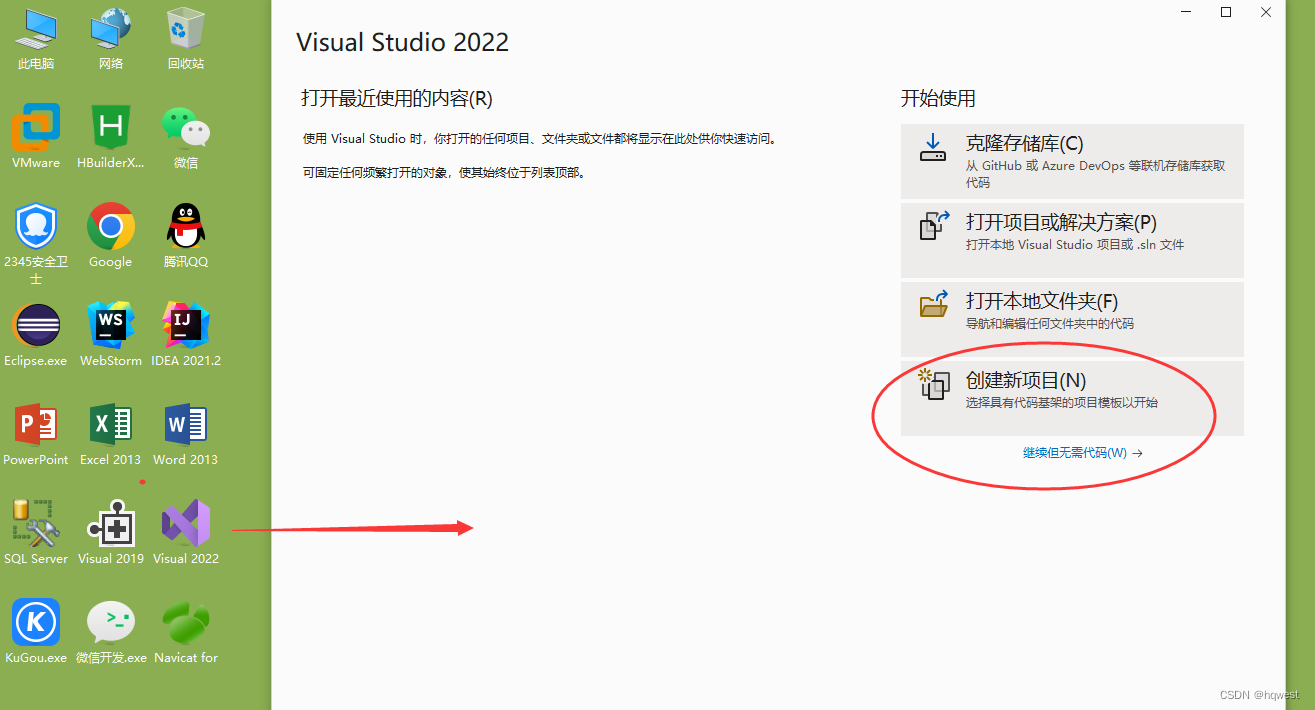The width and height of the screenshot is (1315, 710).
Task: Open the PowerPoint desktop shortcut
Action: [36, 434]
